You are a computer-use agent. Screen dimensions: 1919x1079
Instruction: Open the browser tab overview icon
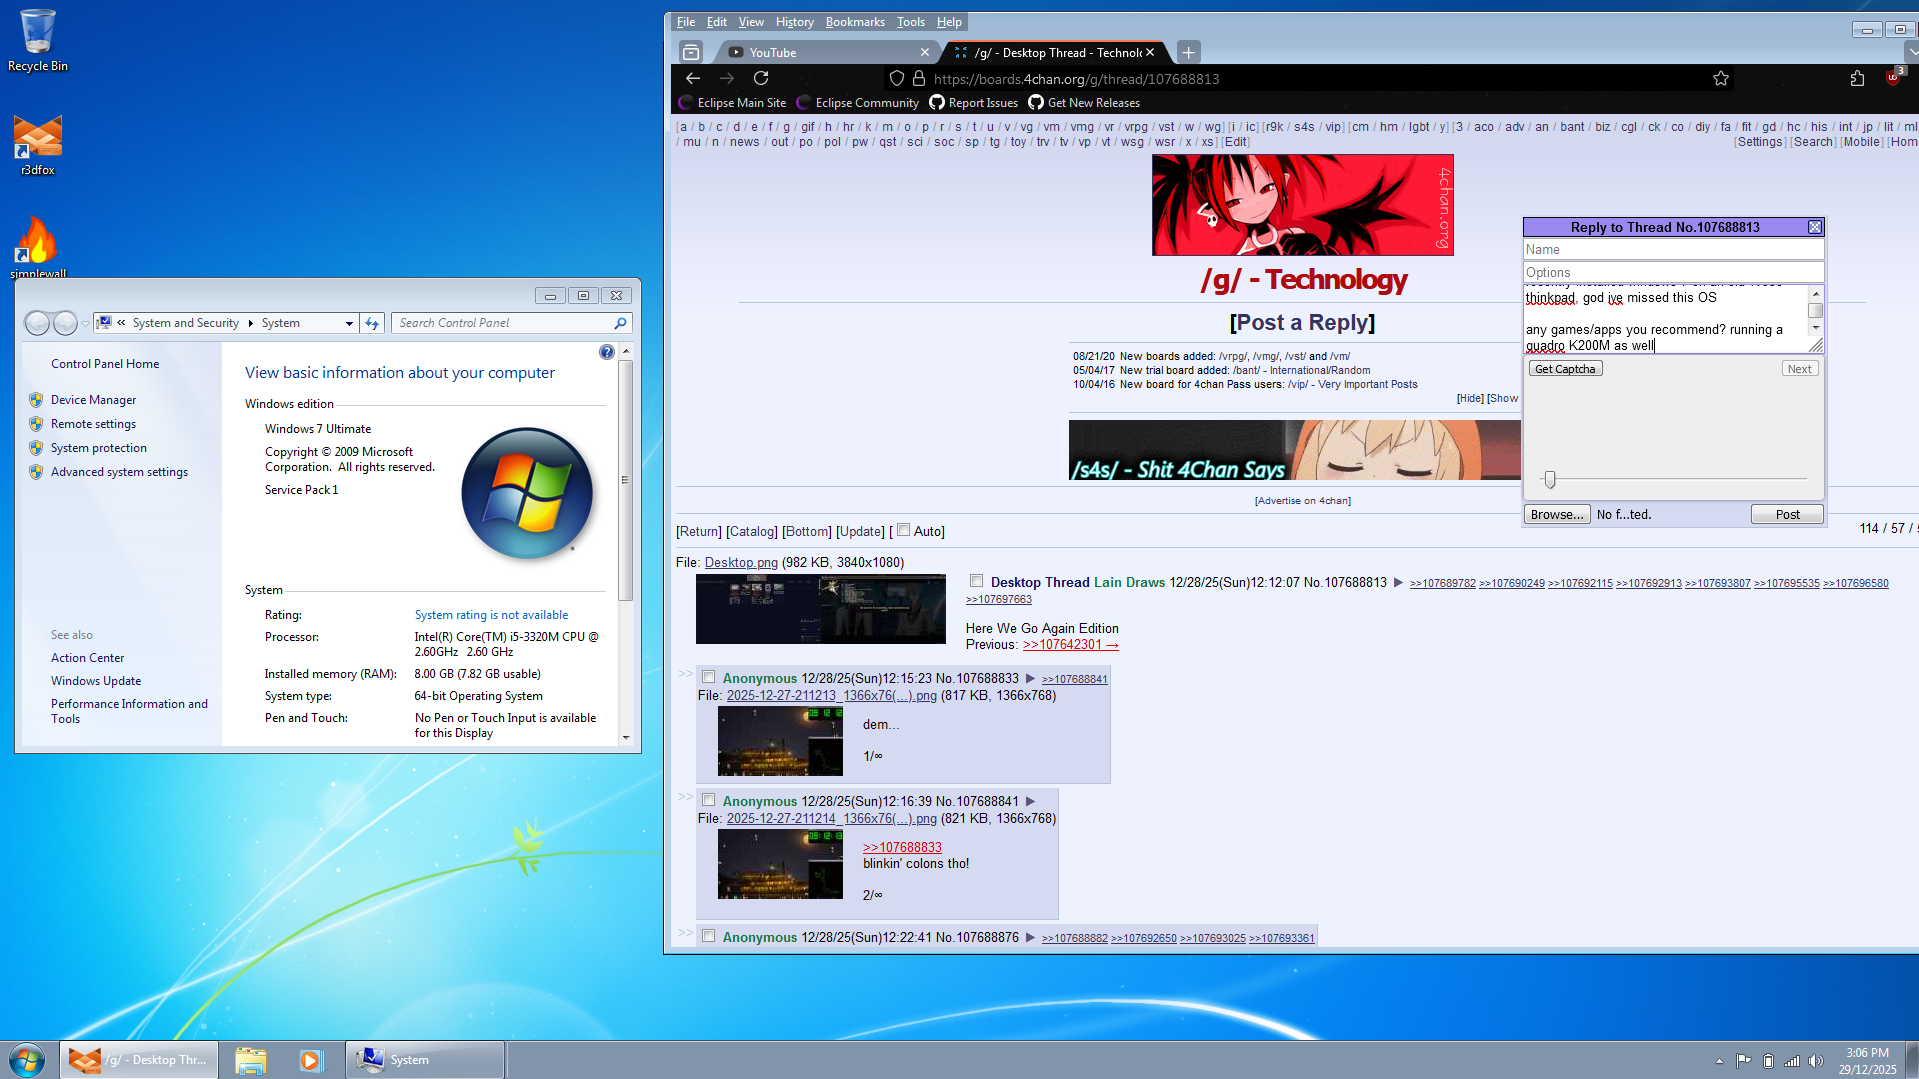(x=690, y=52)
